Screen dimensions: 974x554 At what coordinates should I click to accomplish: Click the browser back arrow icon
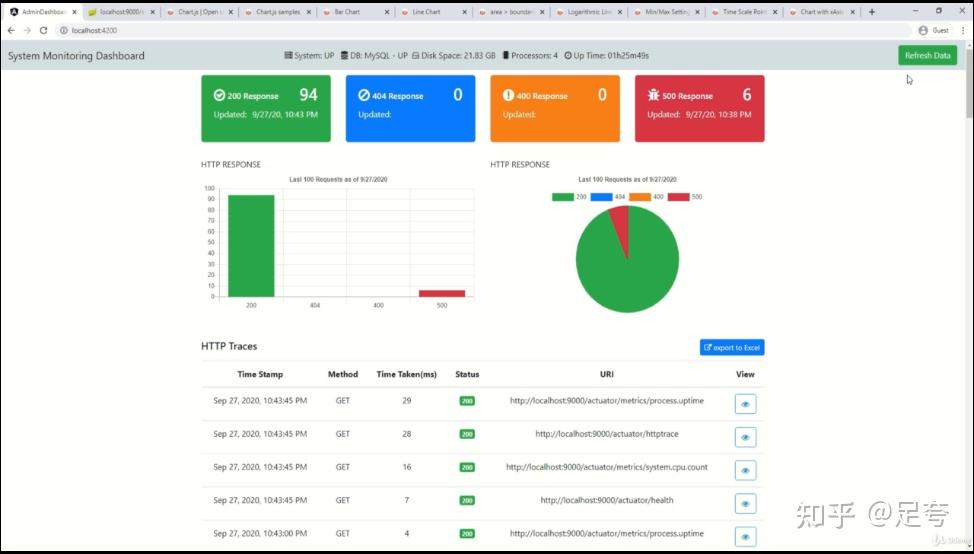click(11, 30)
